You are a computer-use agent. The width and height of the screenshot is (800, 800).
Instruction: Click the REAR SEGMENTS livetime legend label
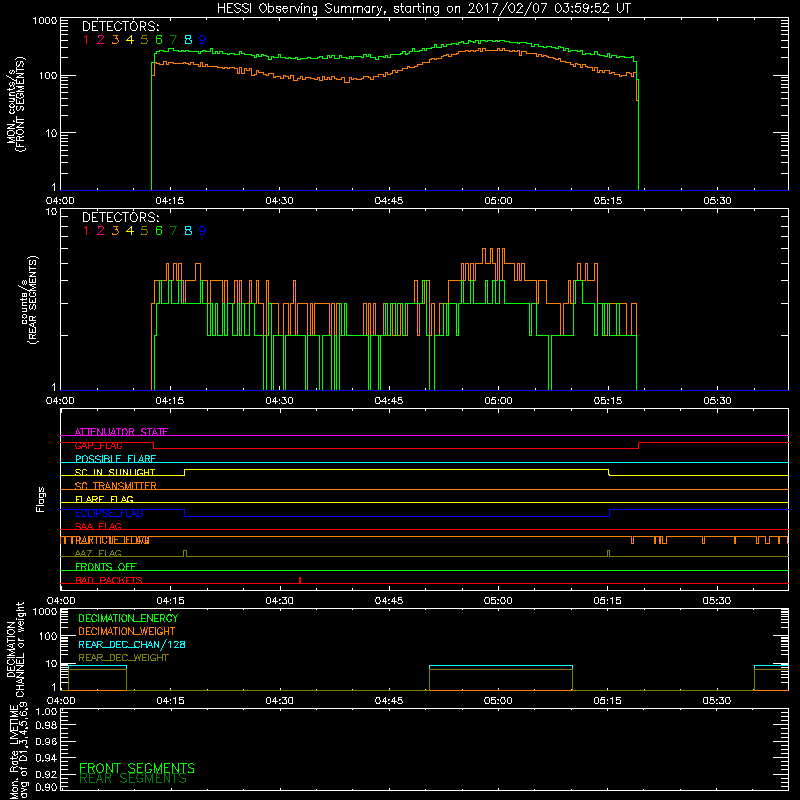(x=133, y=779)
